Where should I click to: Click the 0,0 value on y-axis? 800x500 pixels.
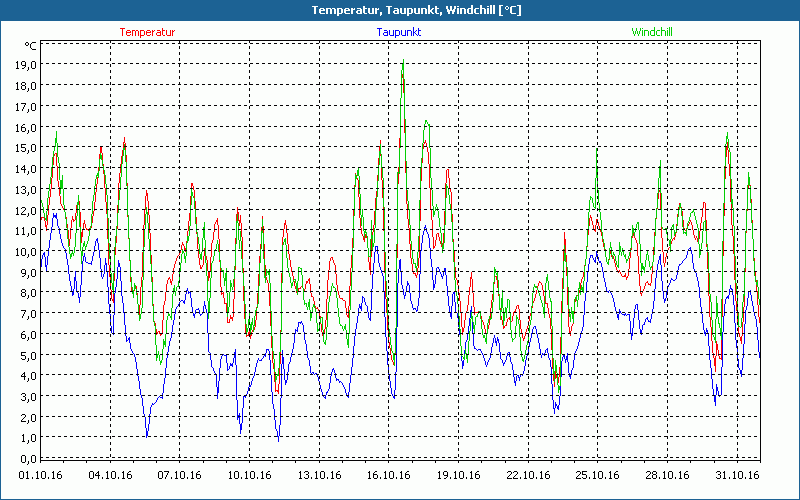[29, 459]
